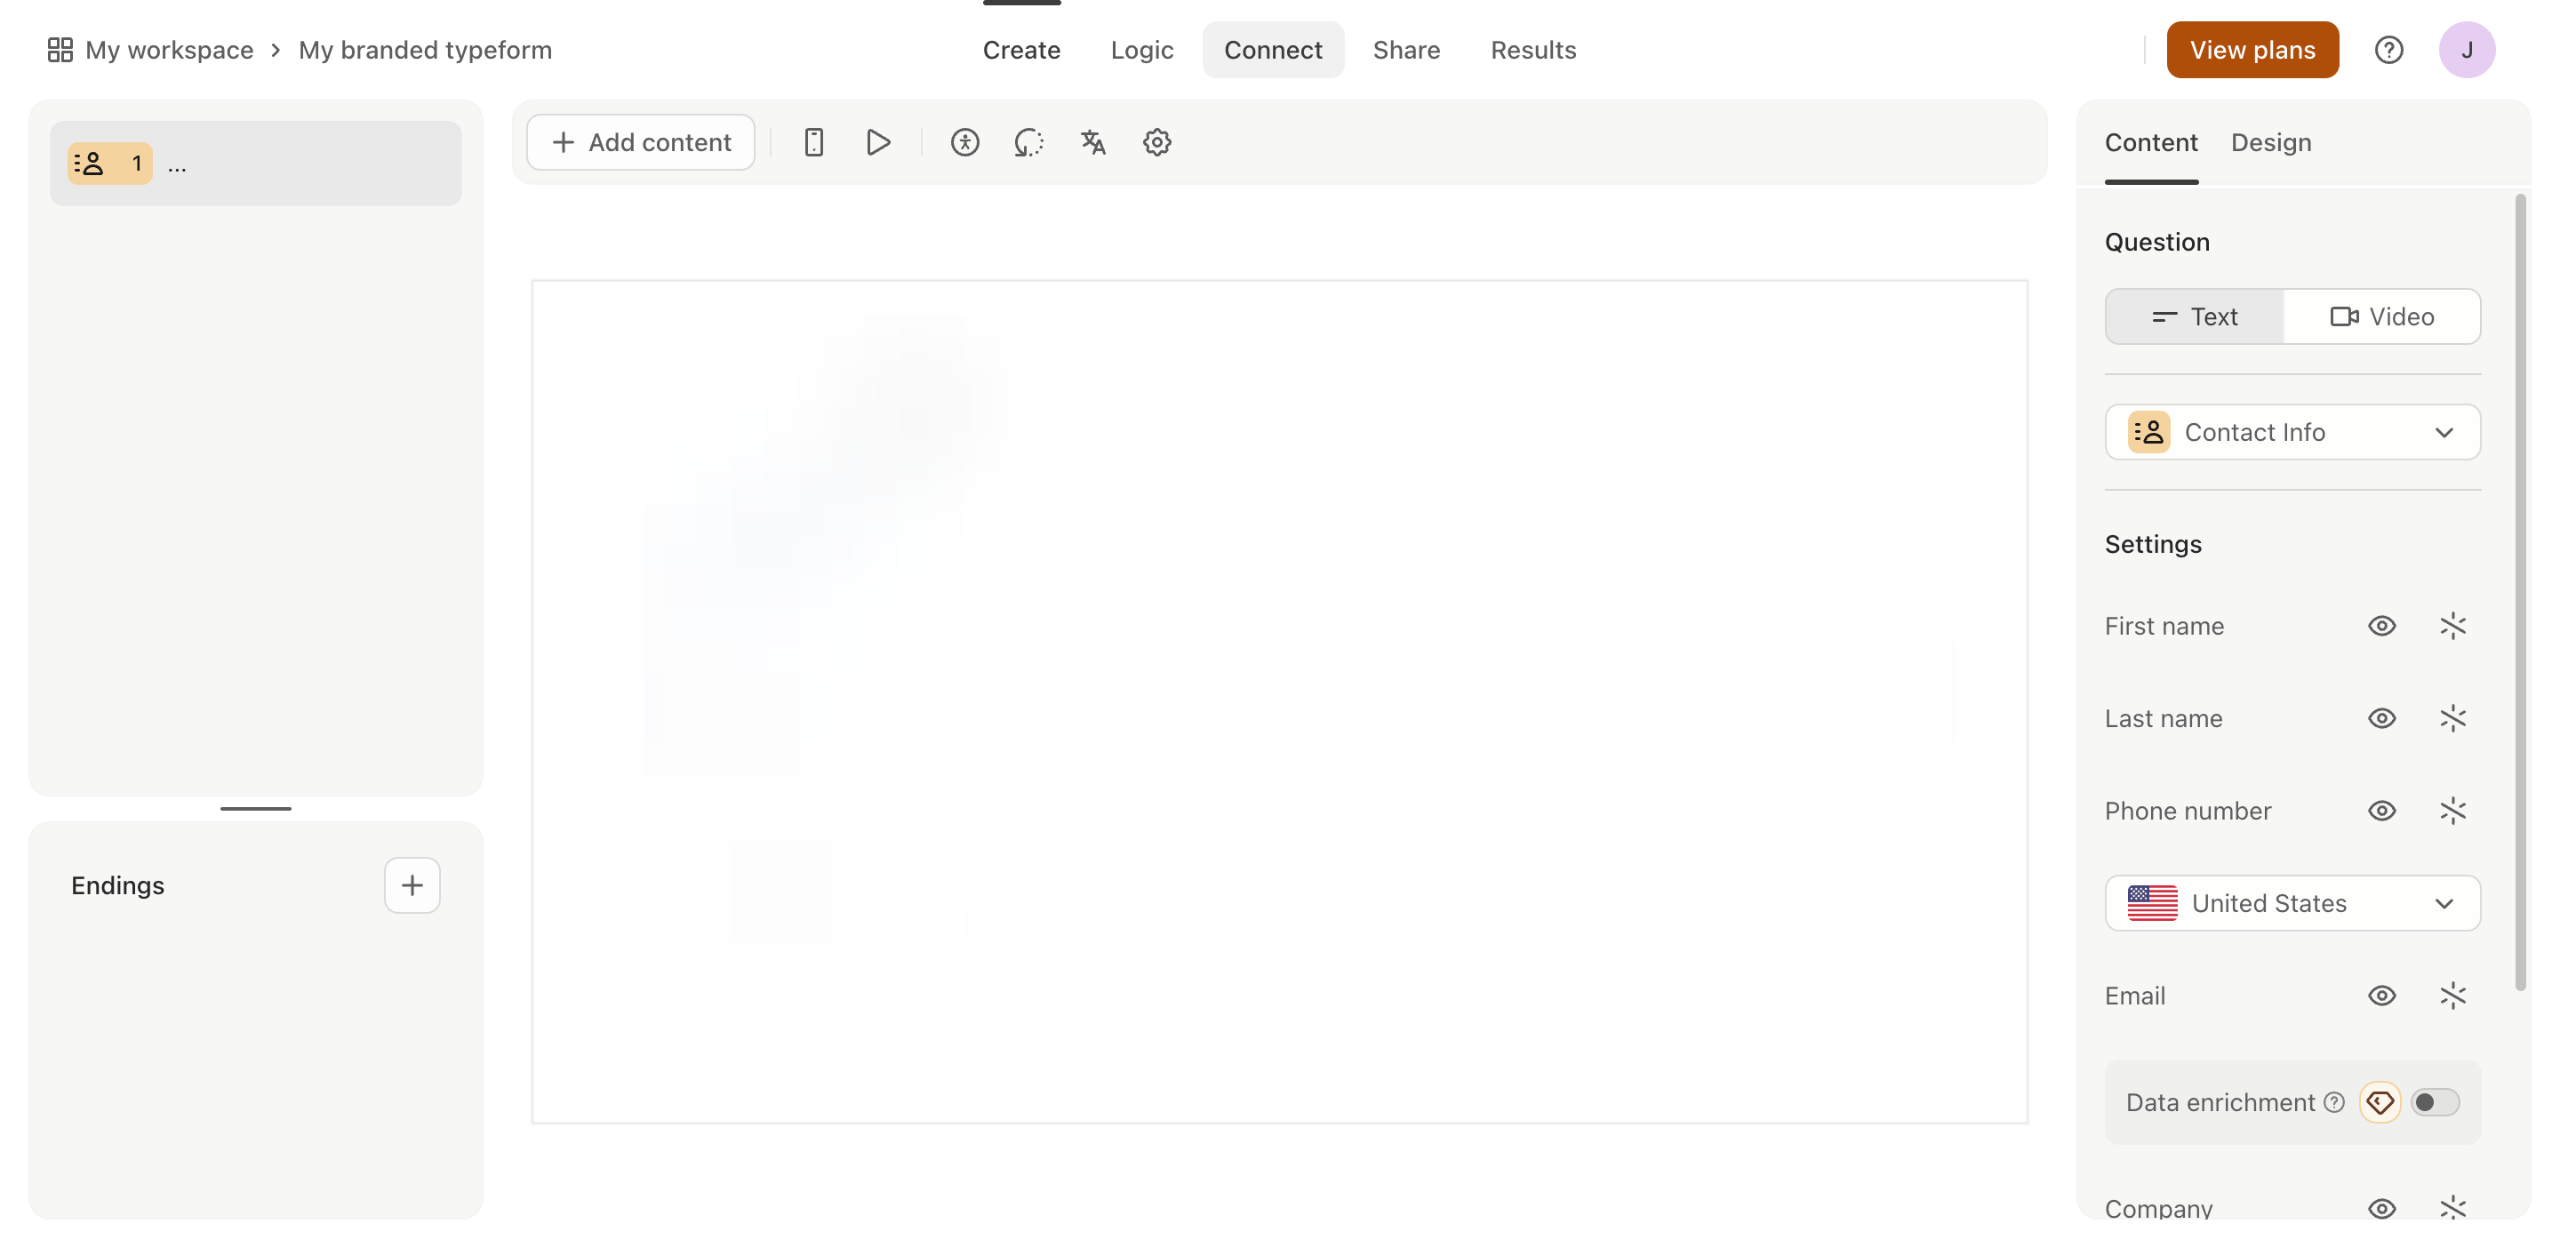Mark Email as required

coord(2452,996)
